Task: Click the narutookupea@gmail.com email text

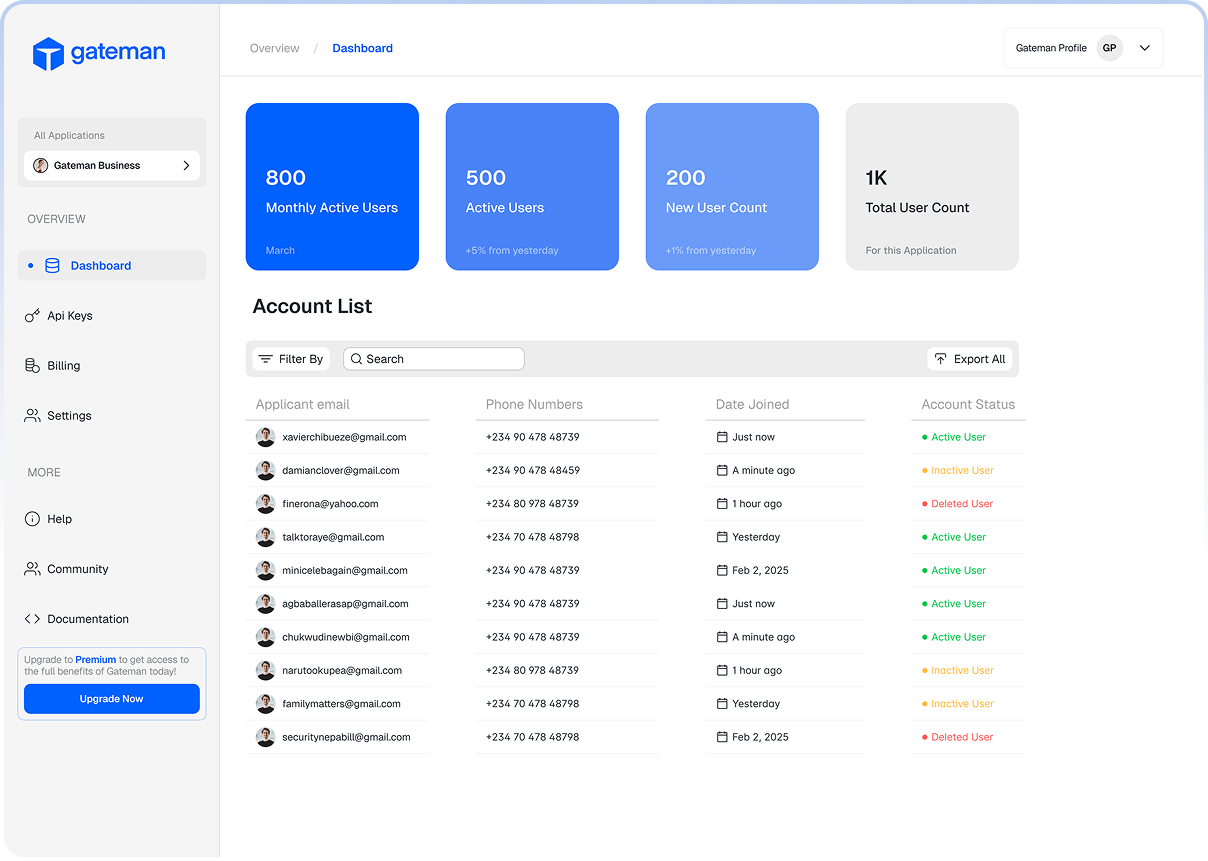Action: [x=342, y=671]
